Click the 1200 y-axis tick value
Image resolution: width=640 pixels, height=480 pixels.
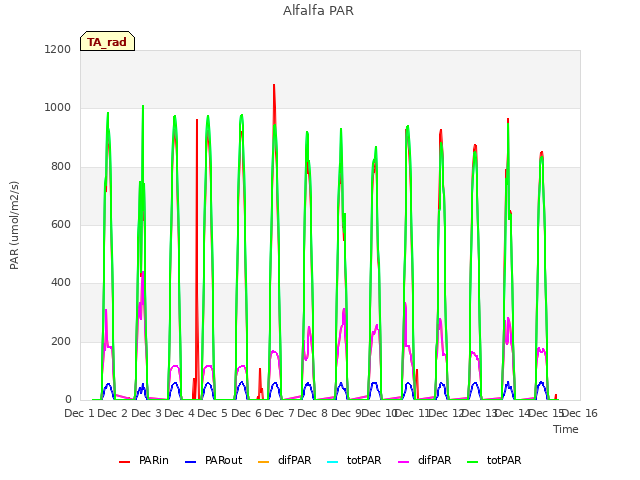(x=58, y=49)
